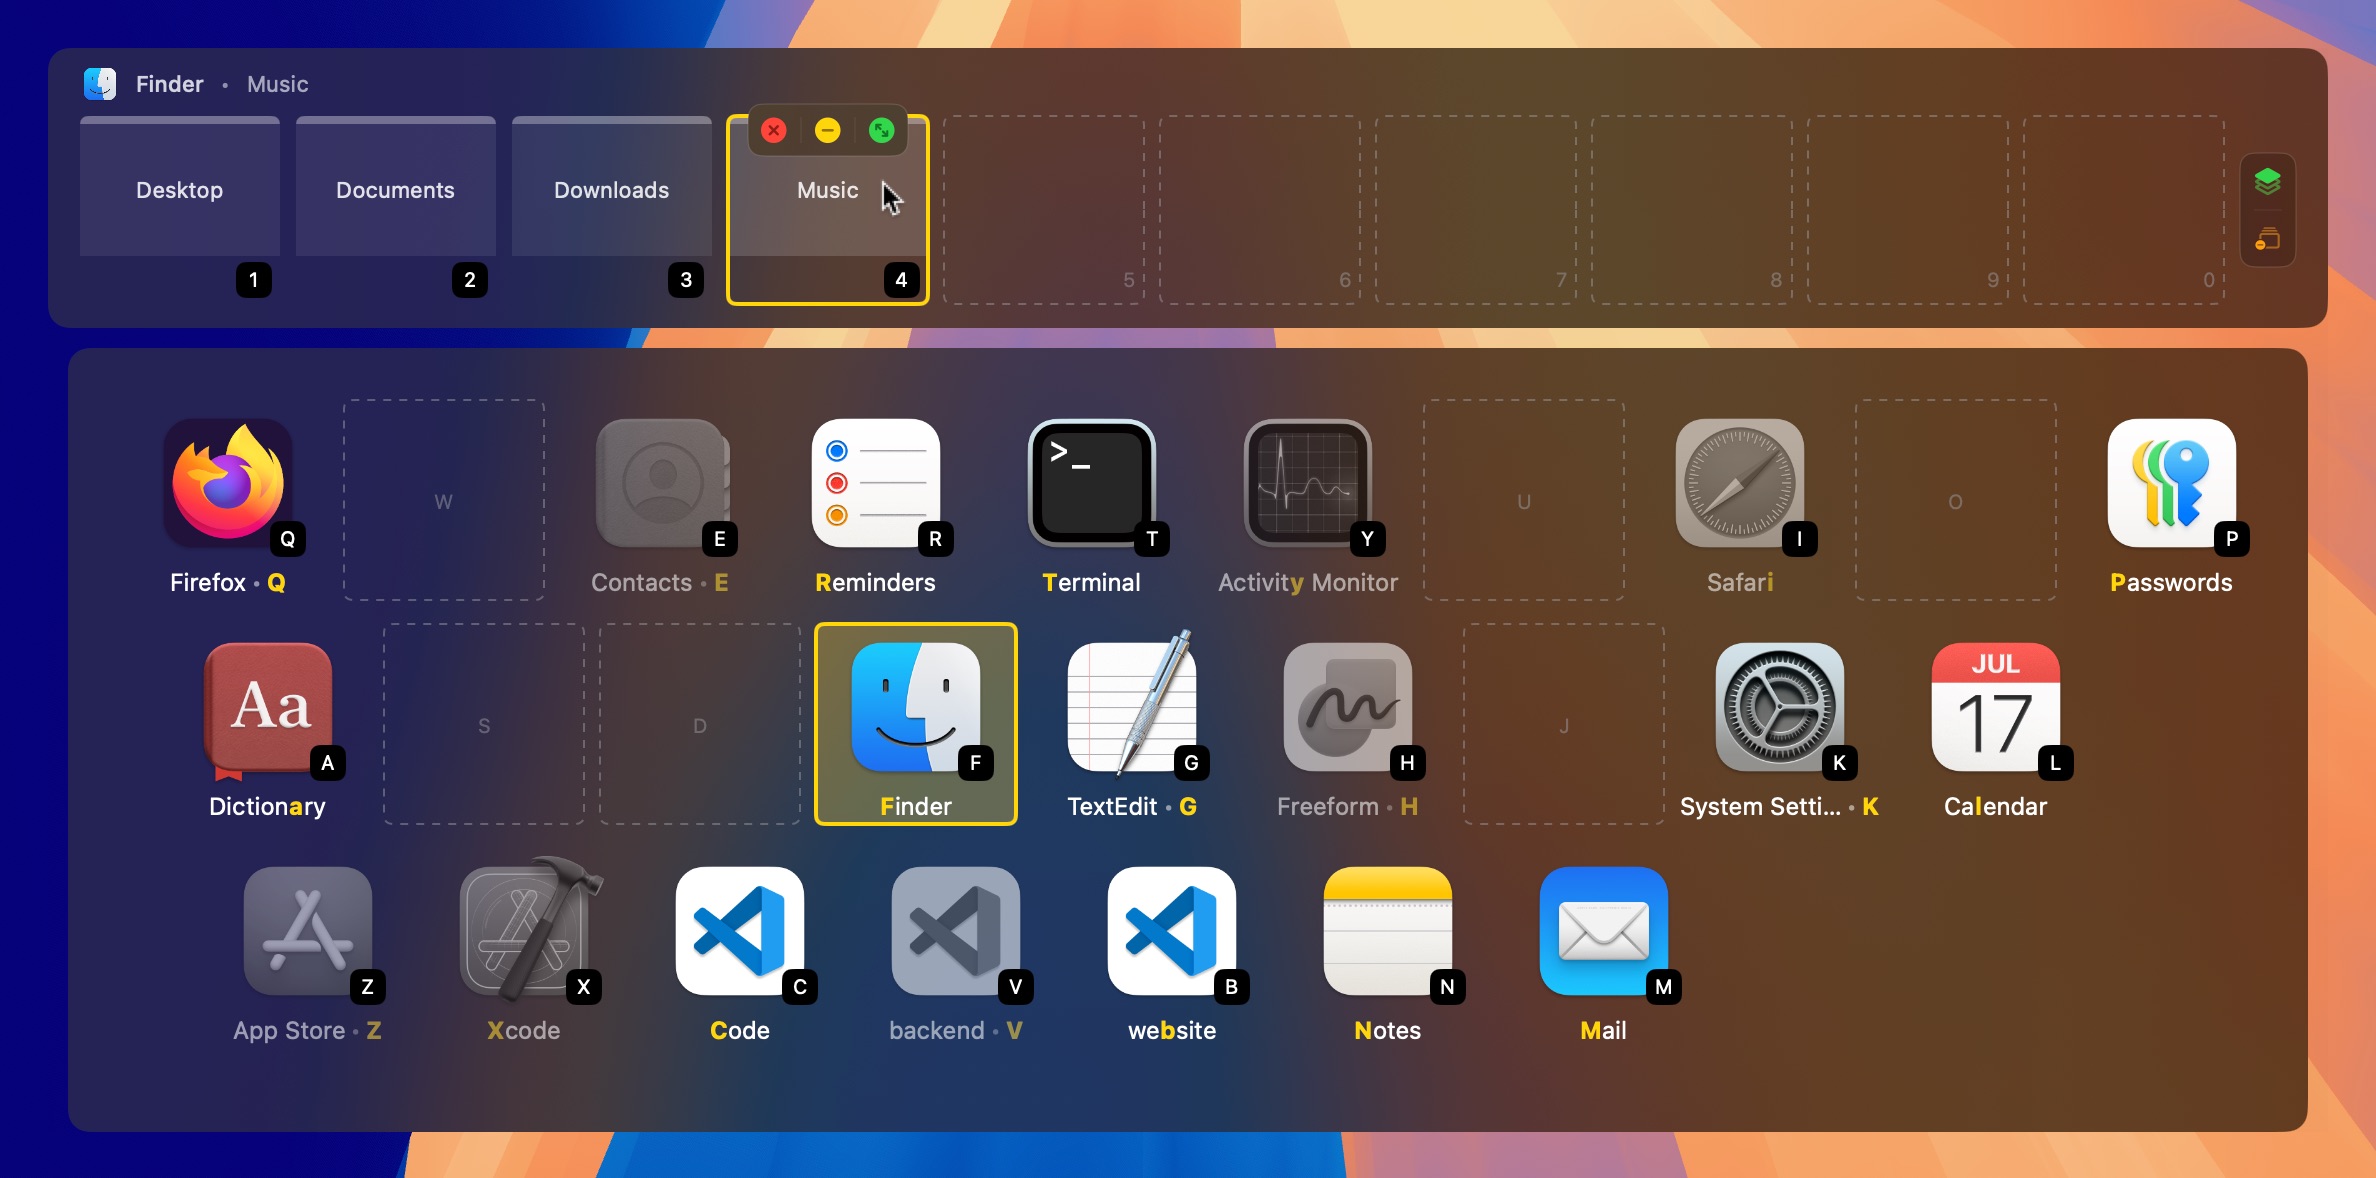The image size is (2376, 1178).
Task: Click the empty O key slot
Action: point(1956,500)
